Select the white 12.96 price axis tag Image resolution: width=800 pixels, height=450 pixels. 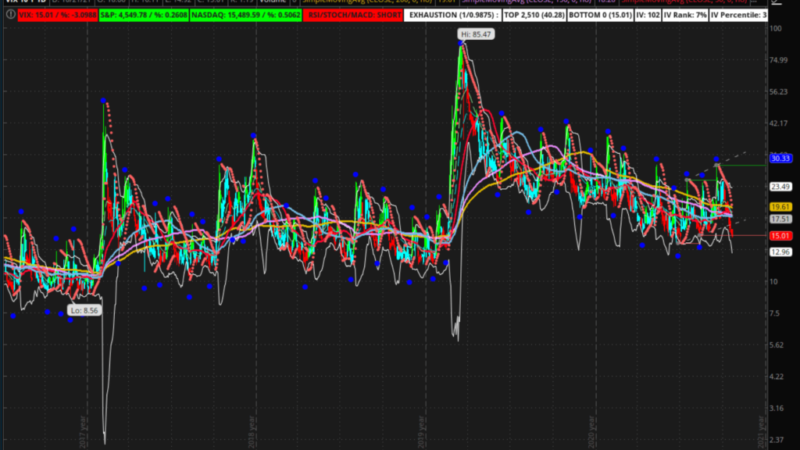[781, 252]
